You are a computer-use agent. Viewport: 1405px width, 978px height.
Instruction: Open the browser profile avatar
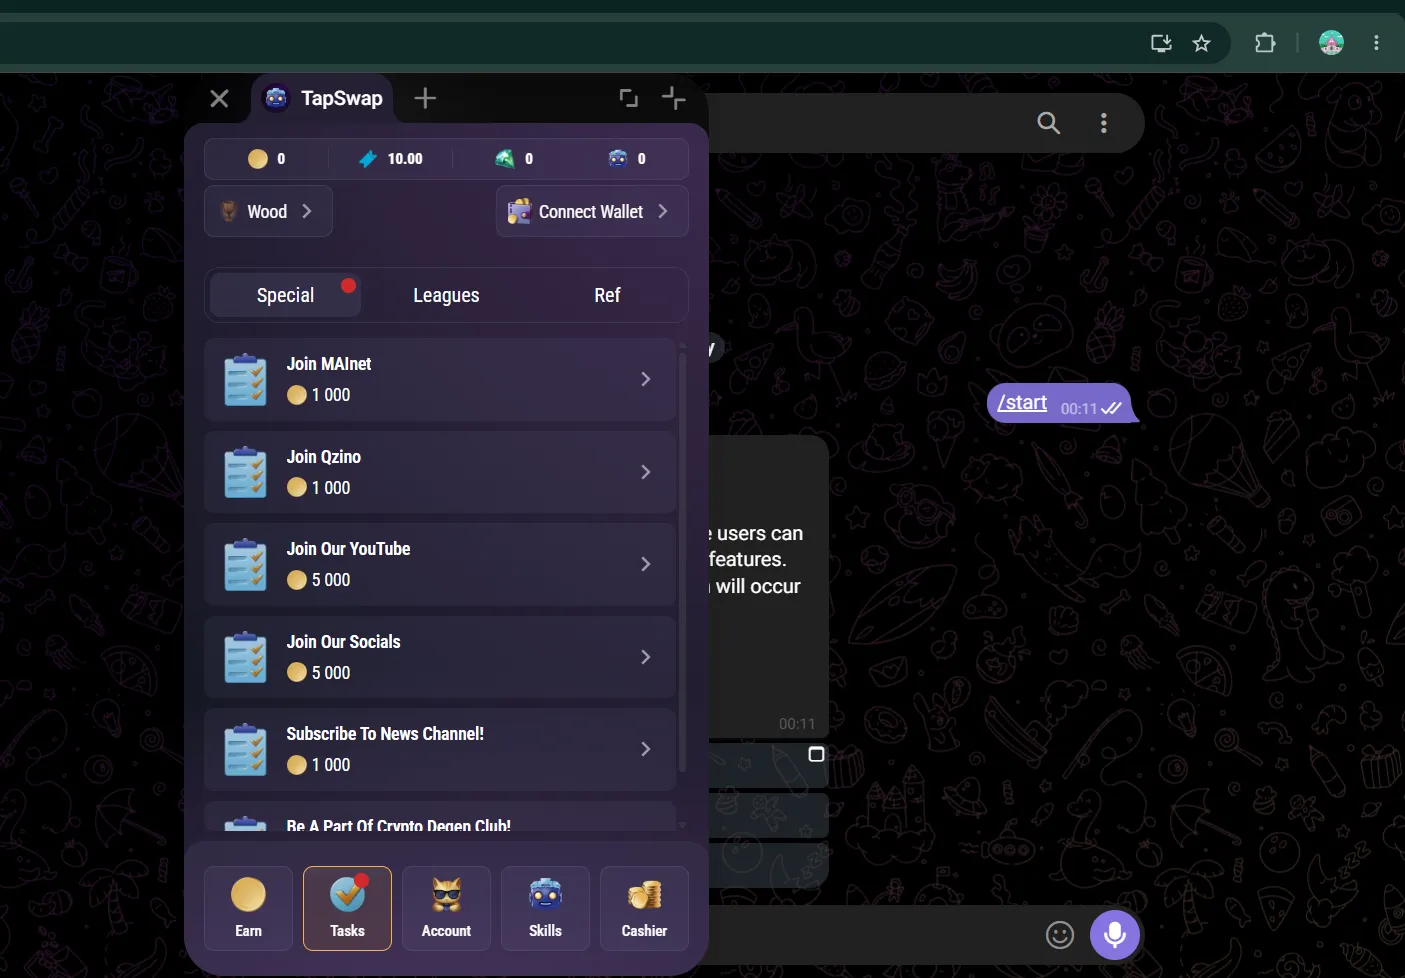coord(1331,43)
